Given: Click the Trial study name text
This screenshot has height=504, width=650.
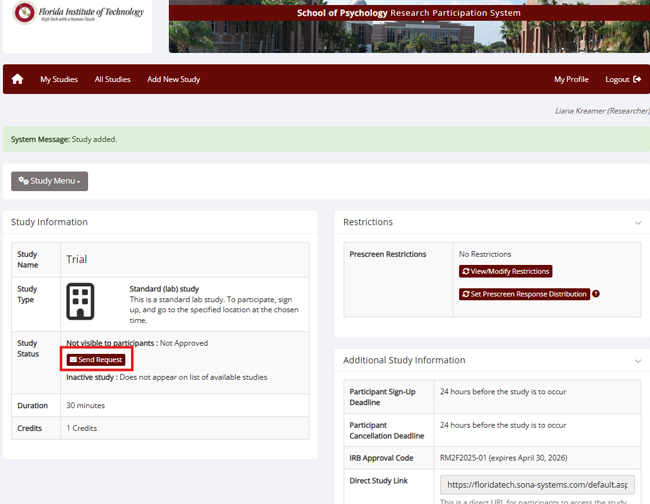Looking at the screenshot, I should tap(77, 259).
